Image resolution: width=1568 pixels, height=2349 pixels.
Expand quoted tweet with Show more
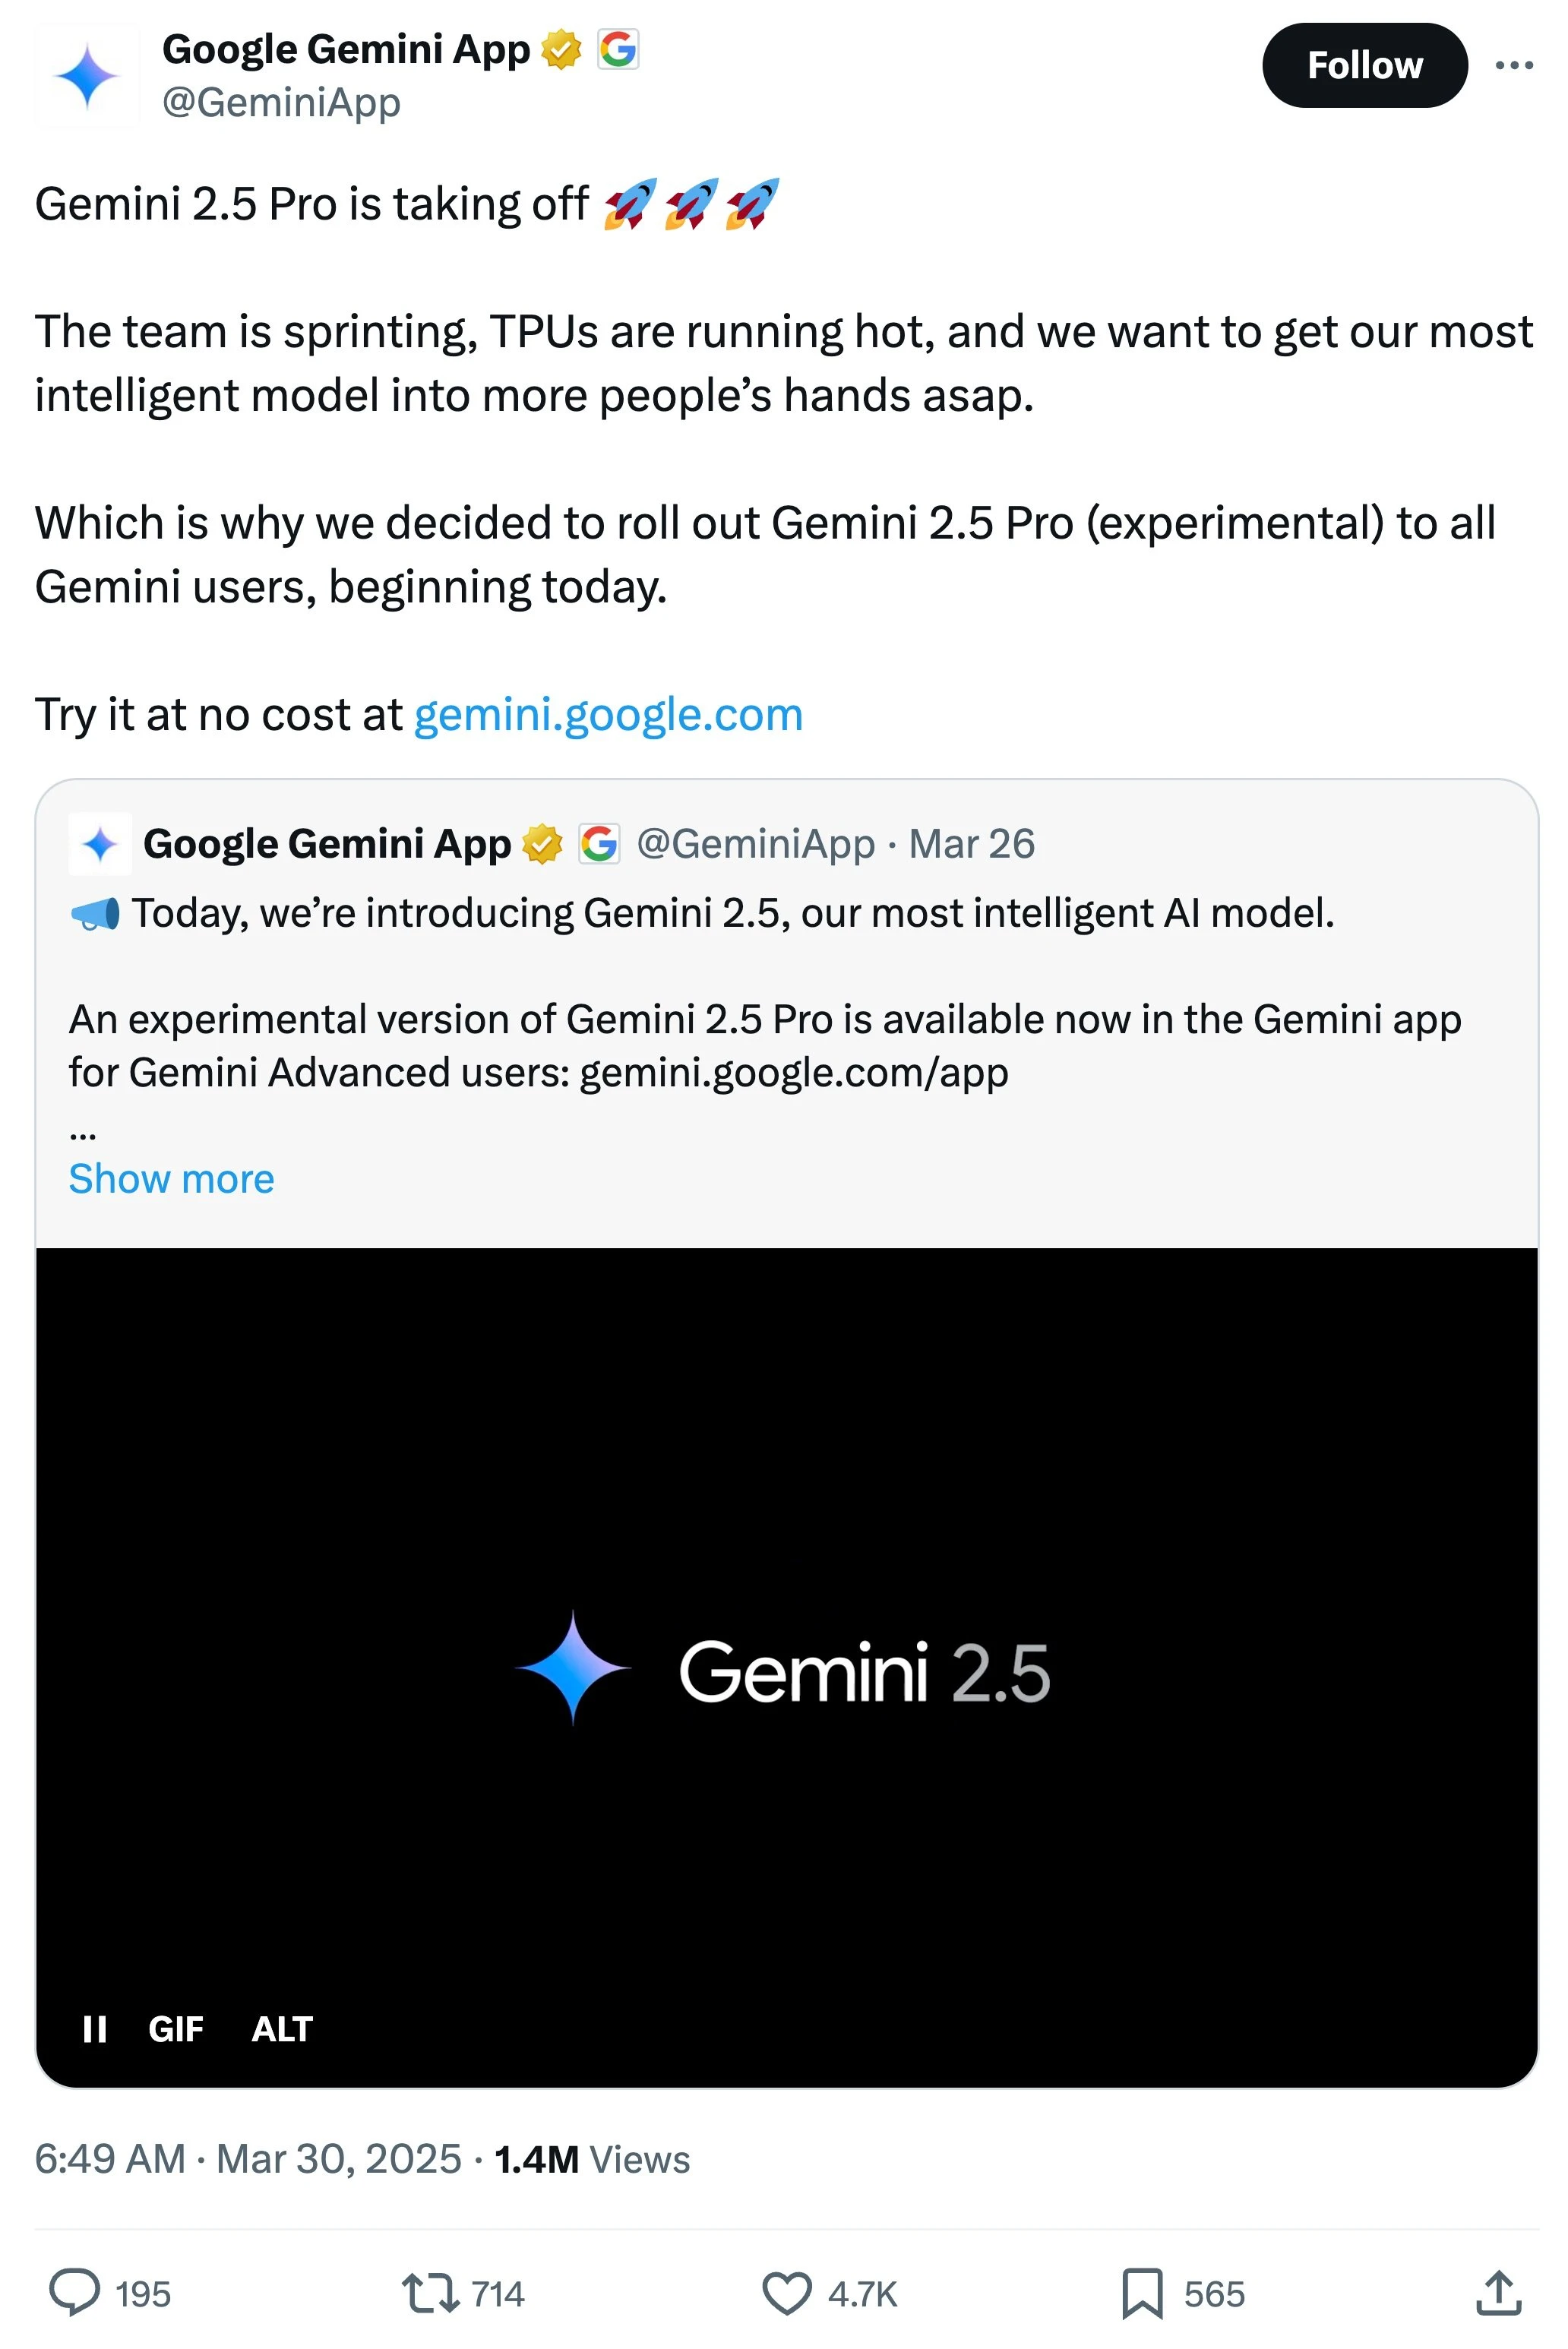coord(171,1179)
